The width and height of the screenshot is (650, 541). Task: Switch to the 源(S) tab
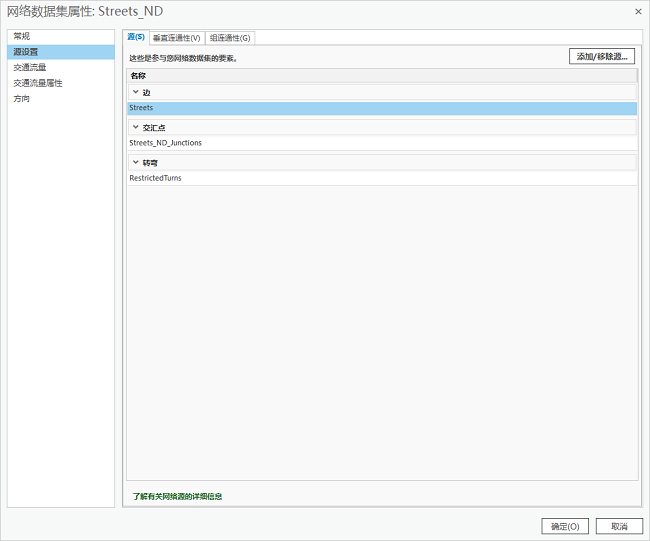pyautogui.click(x=136, y=37)
